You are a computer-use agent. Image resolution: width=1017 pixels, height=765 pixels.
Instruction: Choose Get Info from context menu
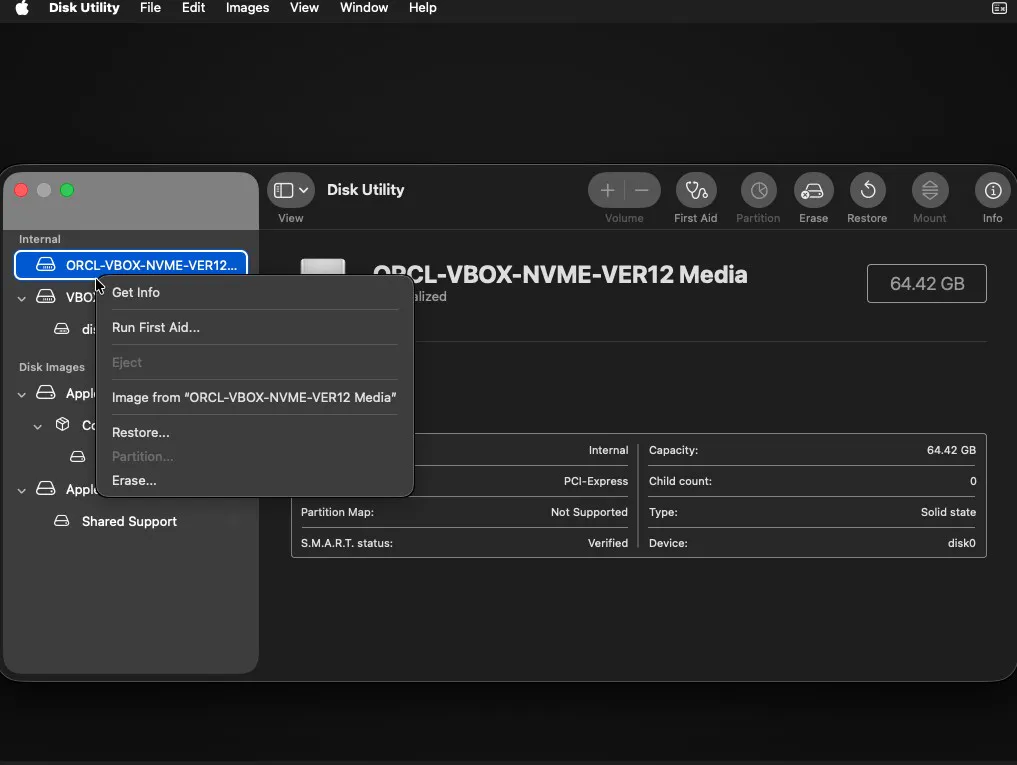pyautogui.click(x=136, y=293)
